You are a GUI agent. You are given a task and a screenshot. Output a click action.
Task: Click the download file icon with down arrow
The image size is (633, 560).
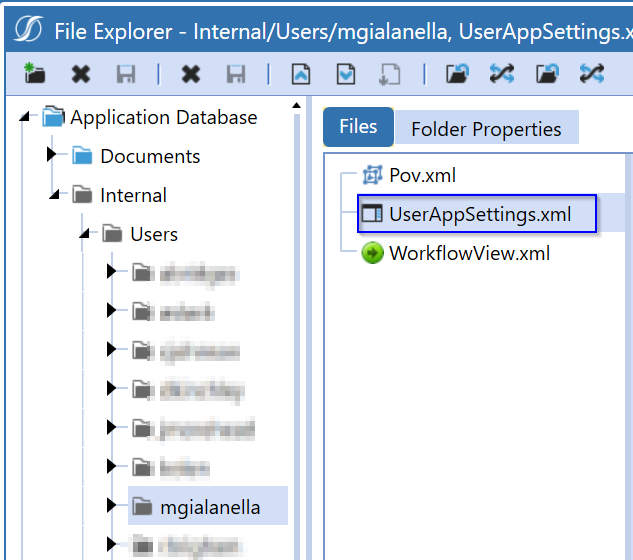point(346,74)
